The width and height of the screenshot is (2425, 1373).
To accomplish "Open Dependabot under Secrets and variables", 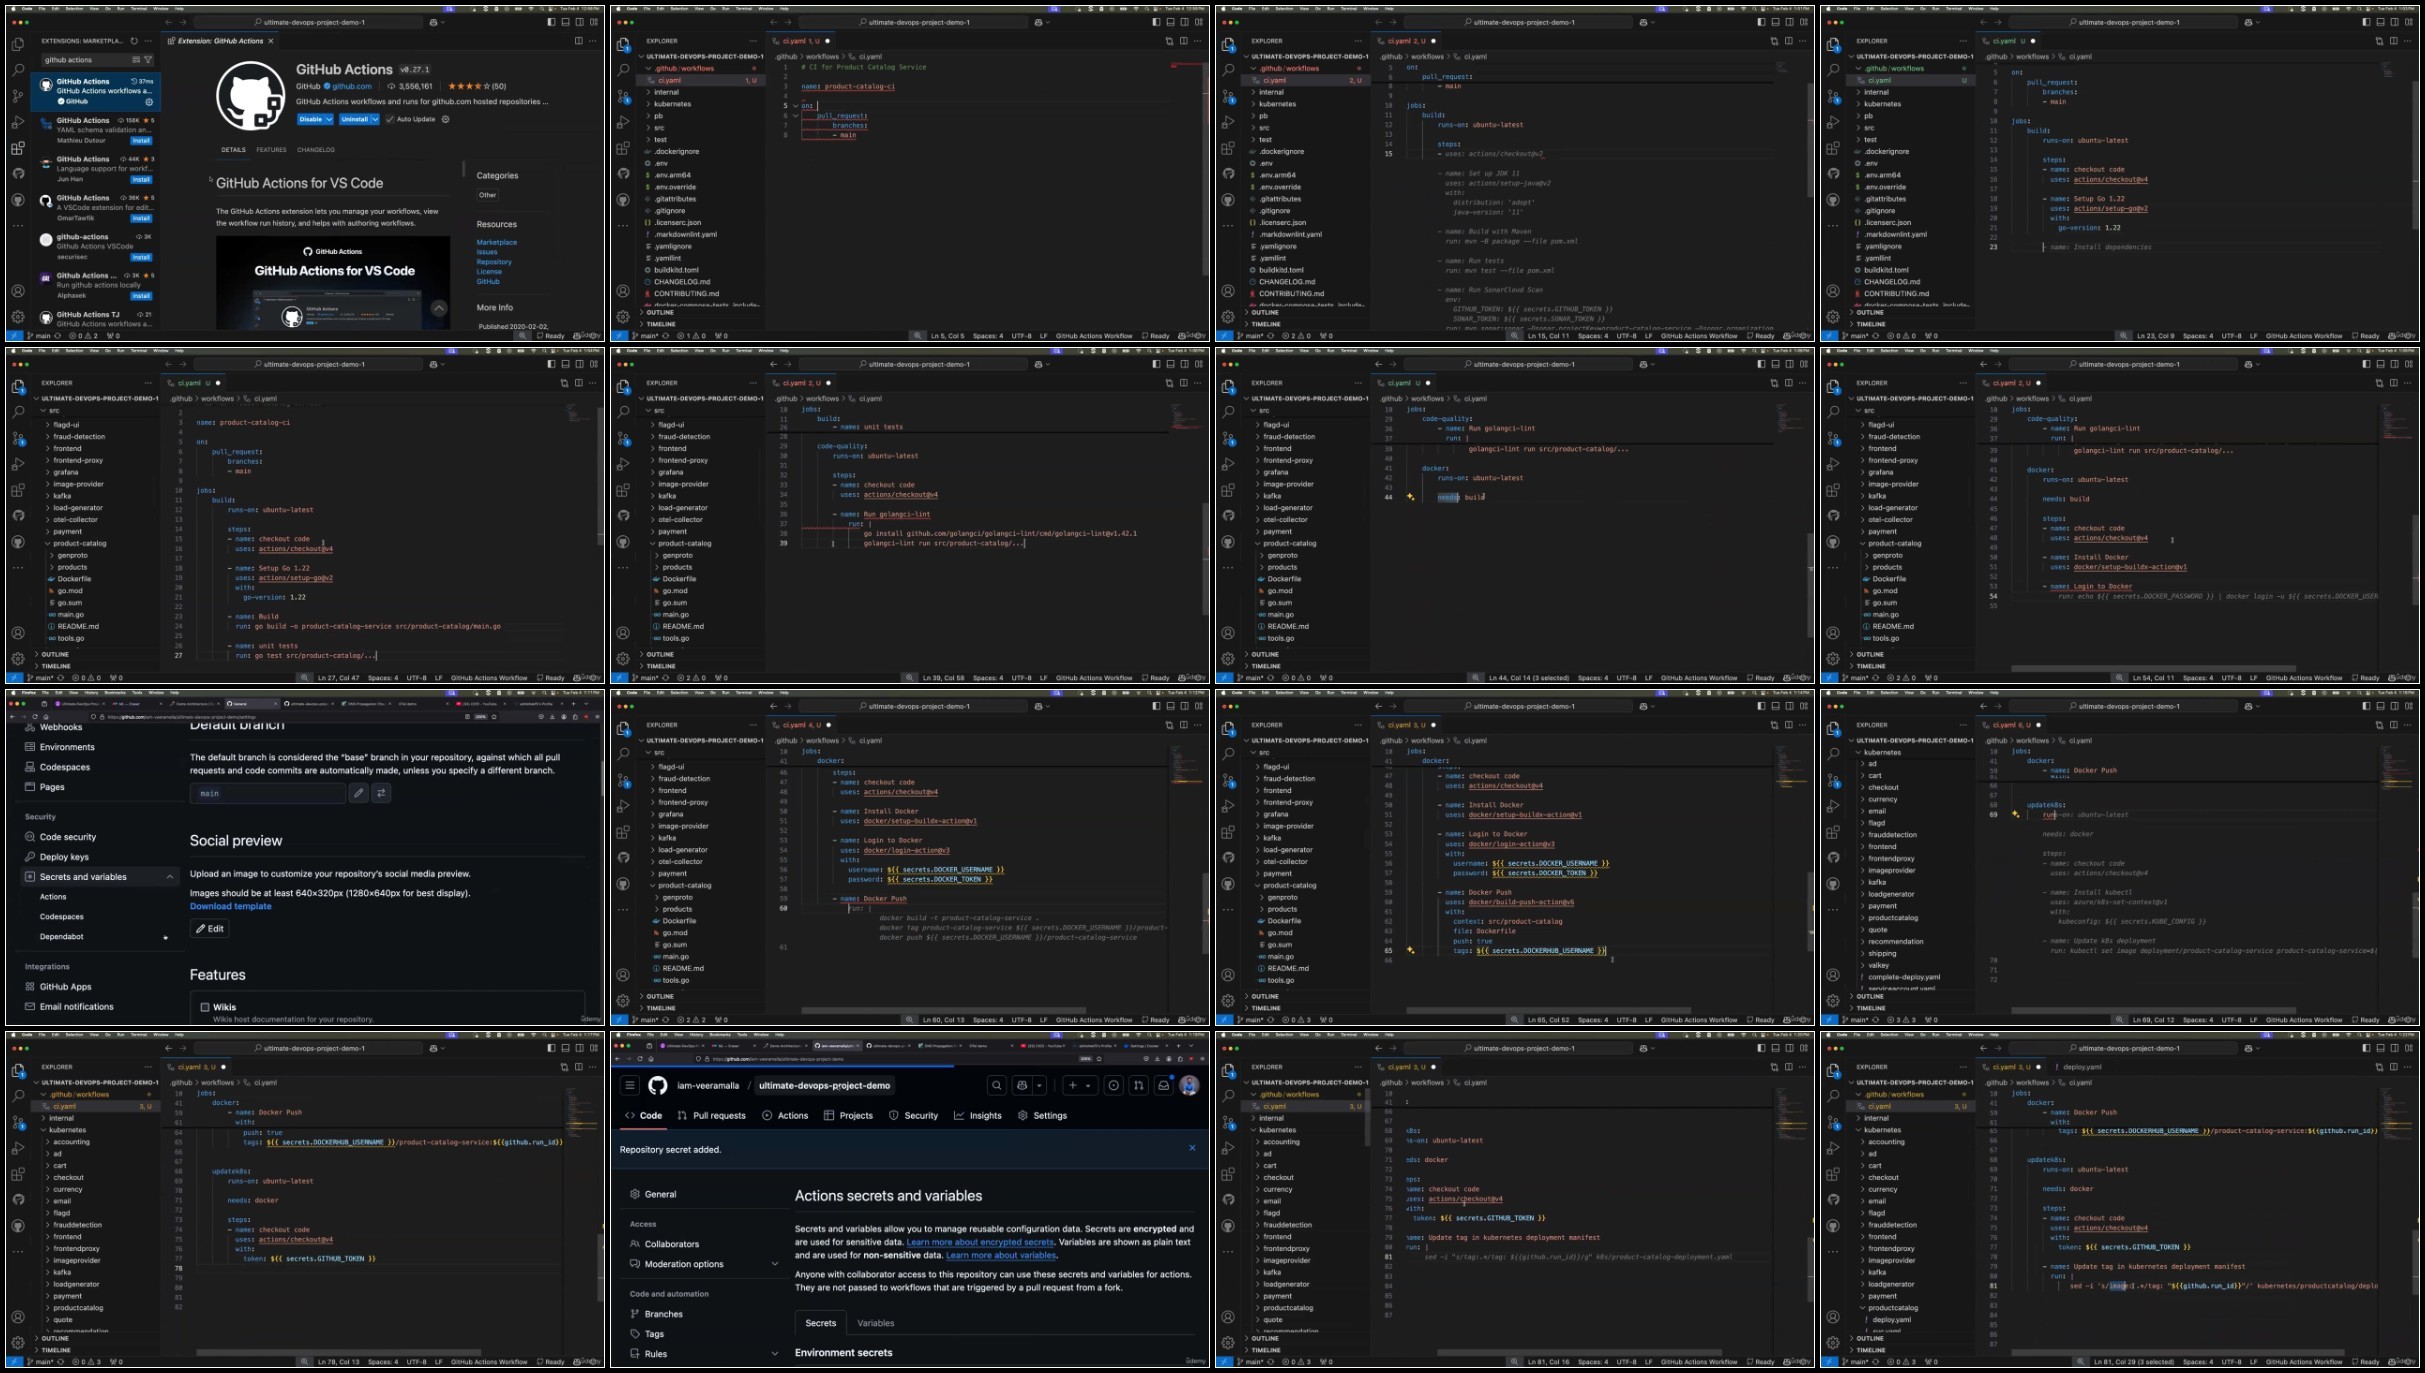I will click(x=62, y=937).
